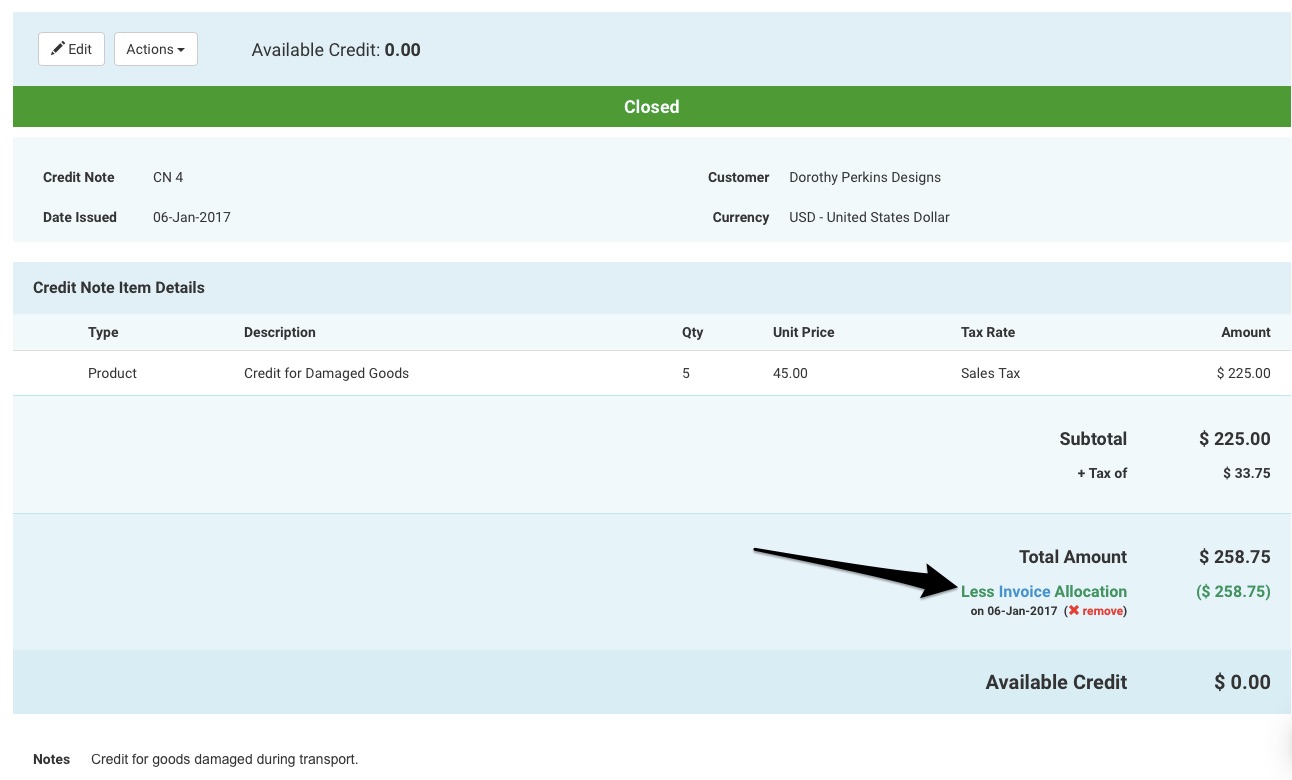The height and width of the screenshot is (780, 1292).
Task: Click the quantity value 5
Action: 686,373
